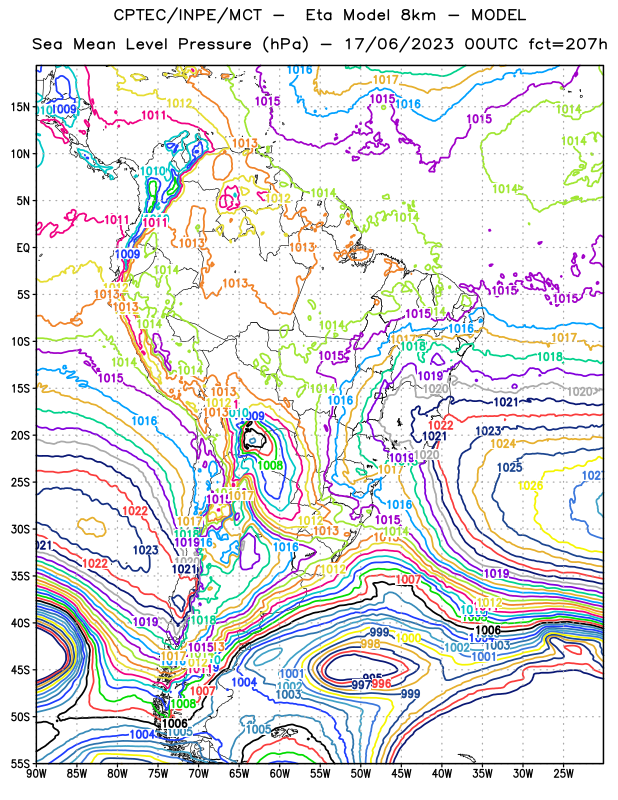Click the '60W' longitude axis label
The width and height of the screenshot is (618, 800).
pos(280,774)
